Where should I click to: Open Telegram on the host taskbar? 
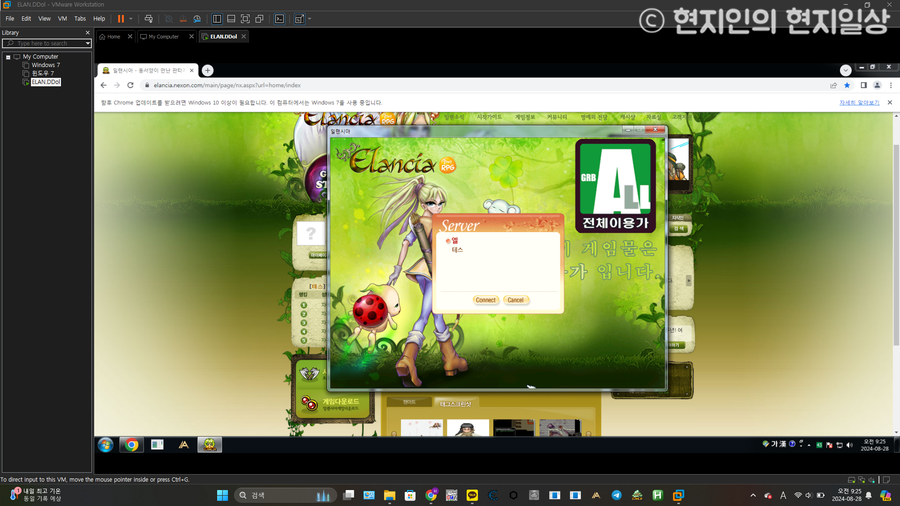(x=616, y=495)
